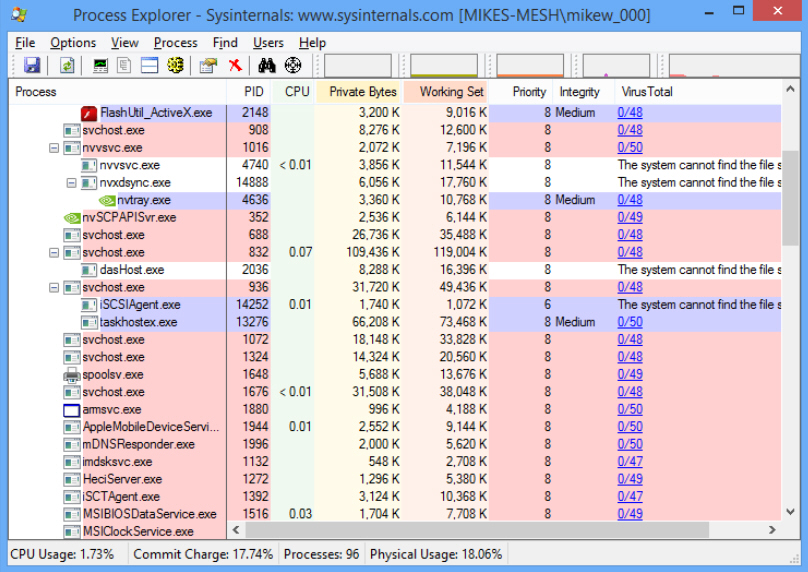Click the nvtray.exe NVIDIA icon
This screenshot has height=572, width=808.
point(107,200)
